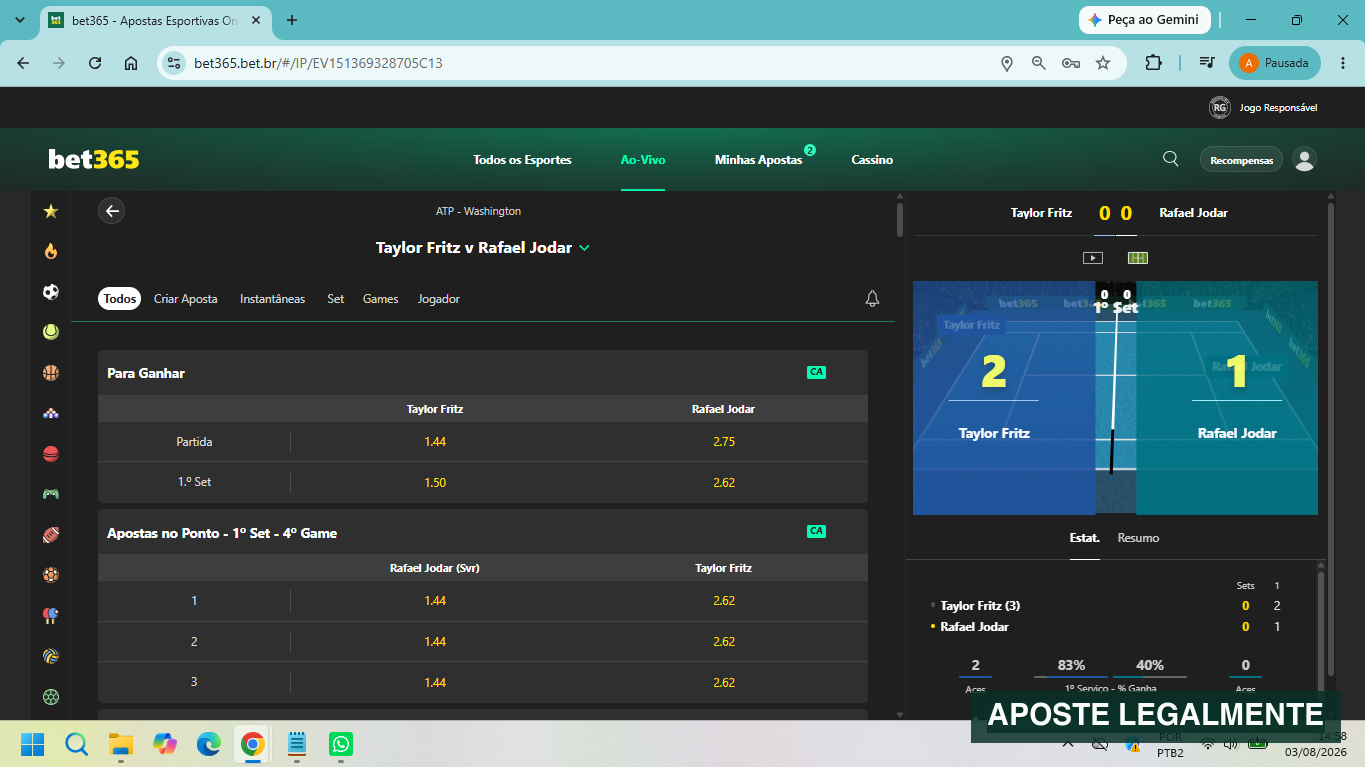Viewport: 1365px width, 767px height.
Task: Open Minhas Apostas menu
Action: (758, 160)
